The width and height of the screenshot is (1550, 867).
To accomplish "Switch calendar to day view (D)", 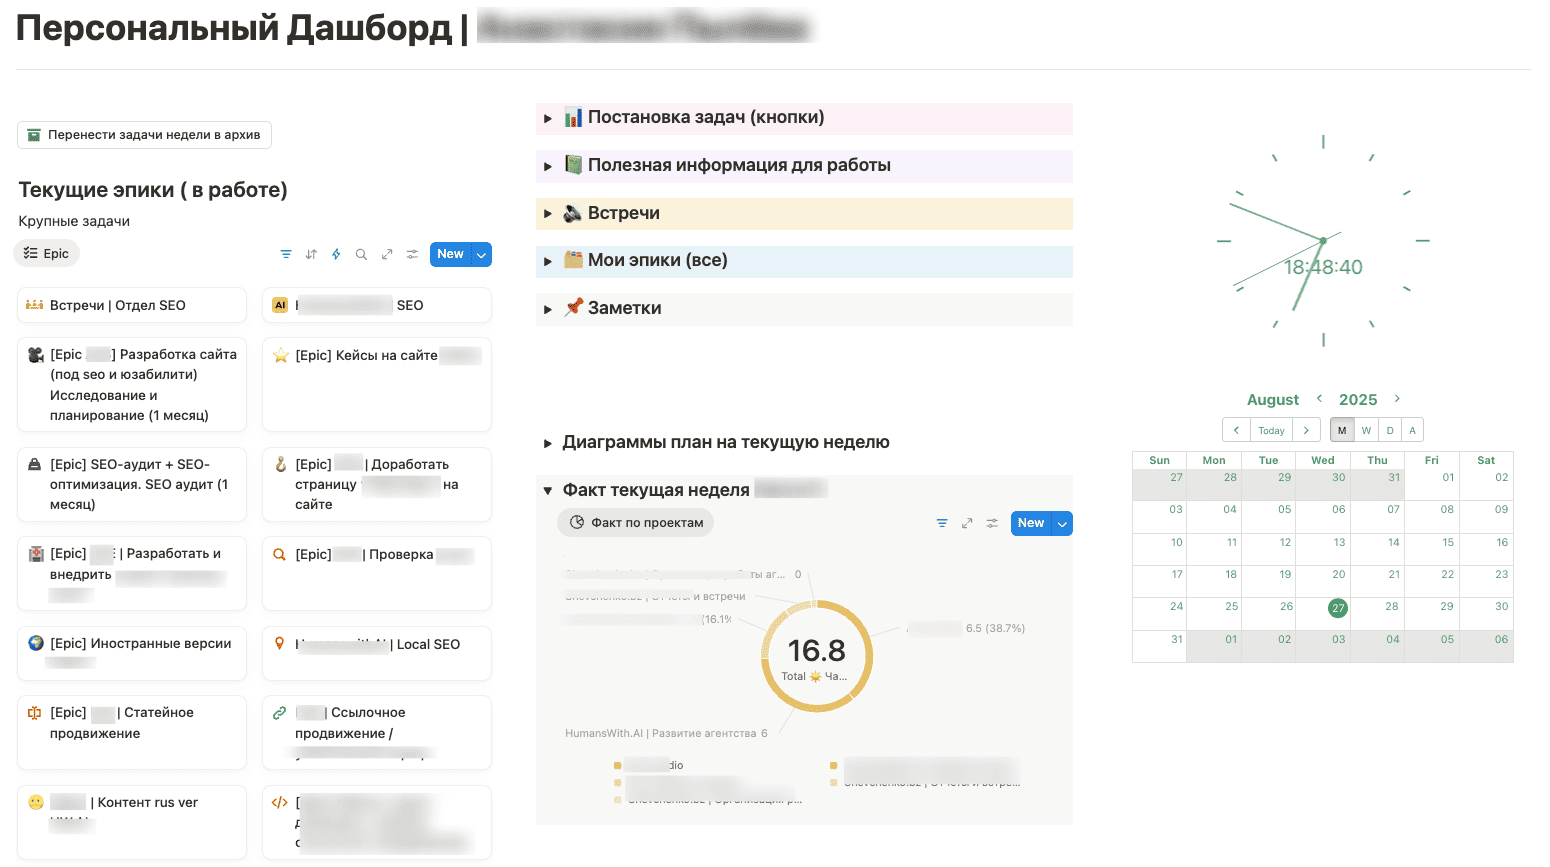I will tap(1390, 430).
